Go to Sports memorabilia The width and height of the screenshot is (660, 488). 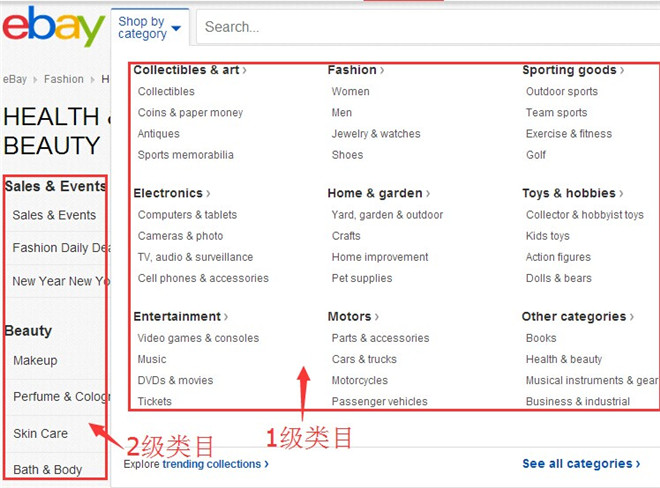[x=186, y=155]
